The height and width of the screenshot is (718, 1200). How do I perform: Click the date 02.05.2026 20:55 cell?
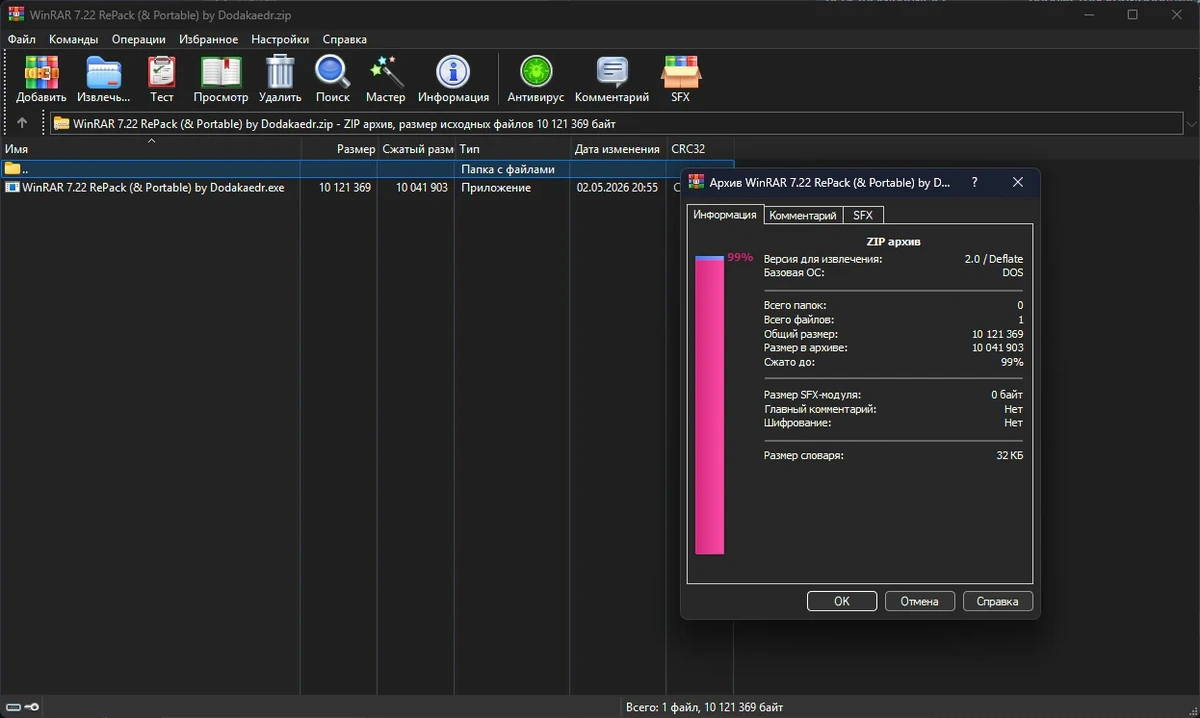click(617, 187)
